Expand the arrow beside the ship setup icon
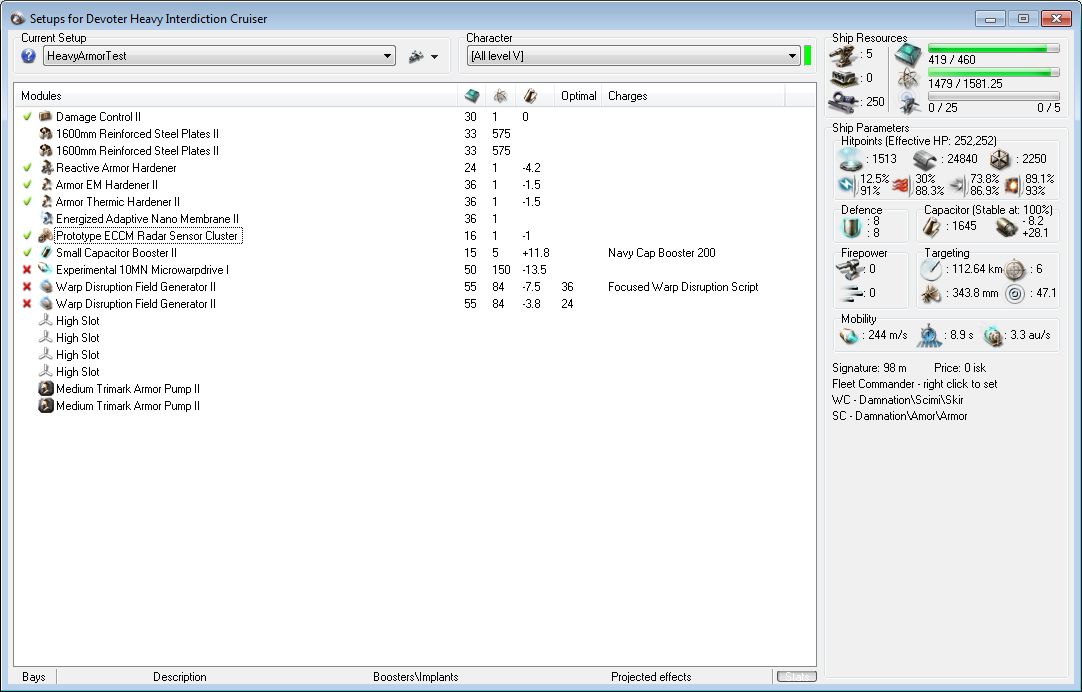This screenshot has width=1082, height=692. [x=434, y=57]
